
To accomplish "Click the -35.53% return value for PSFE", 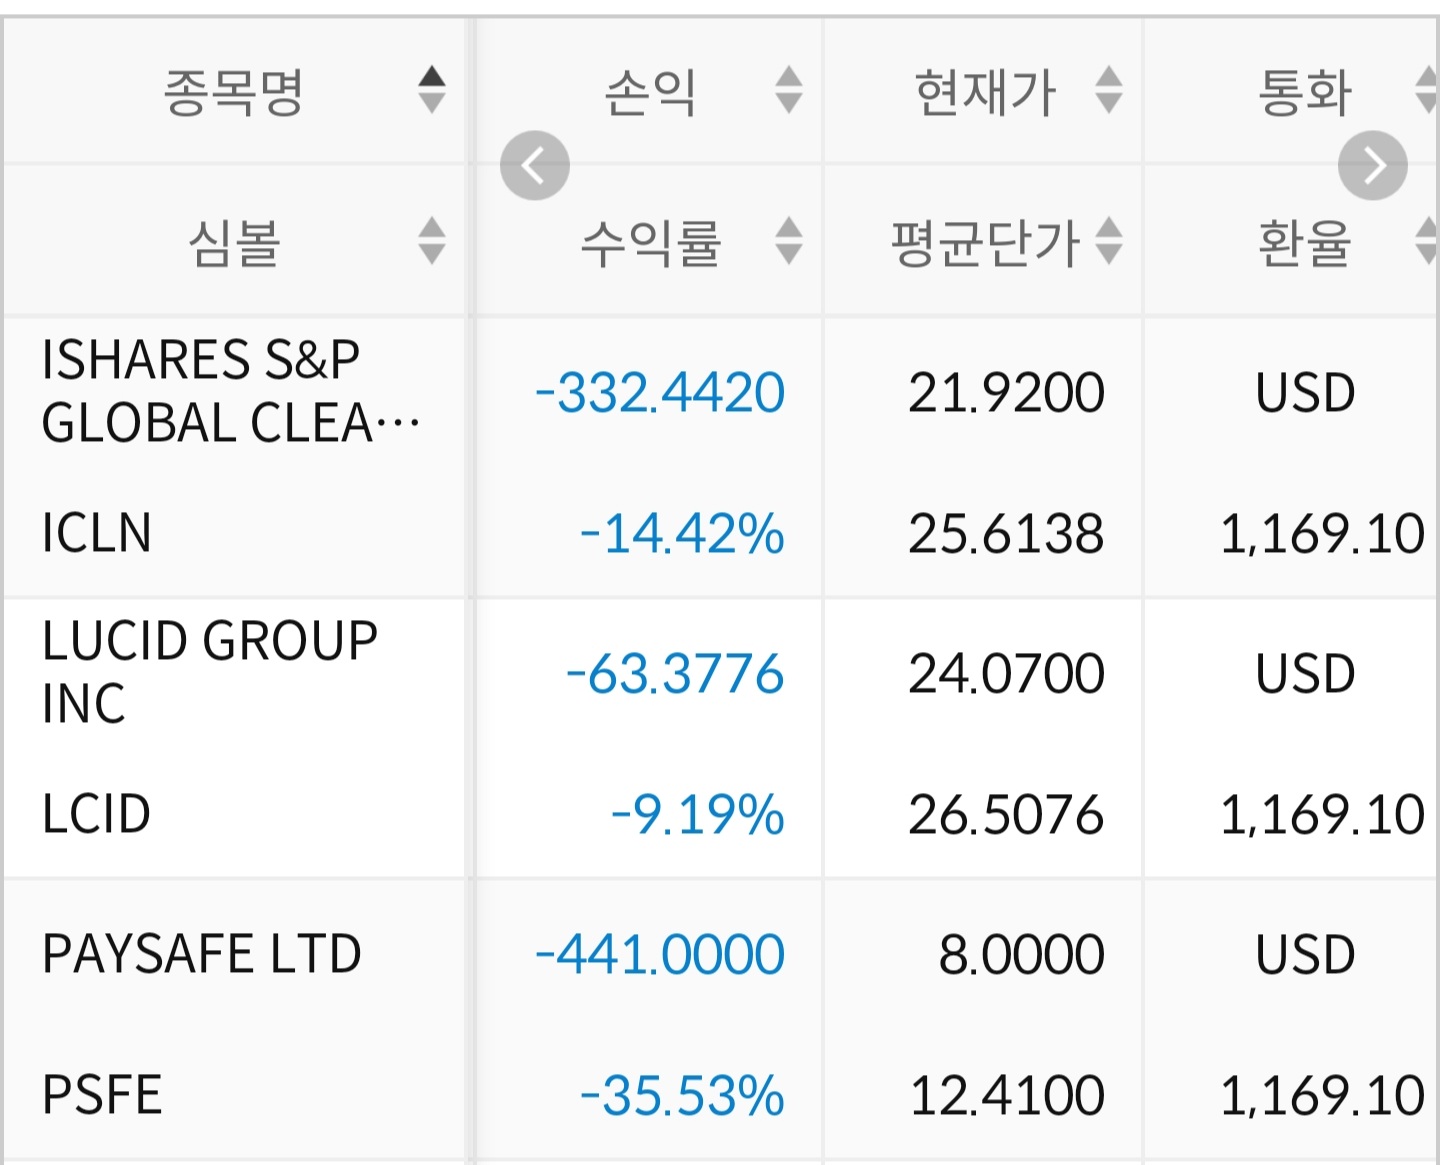I will [682, 1095].
